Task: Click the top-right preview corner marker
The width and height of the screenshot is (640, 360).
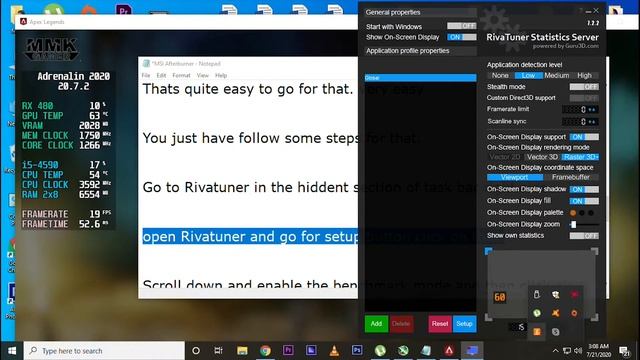Action: 595,251
